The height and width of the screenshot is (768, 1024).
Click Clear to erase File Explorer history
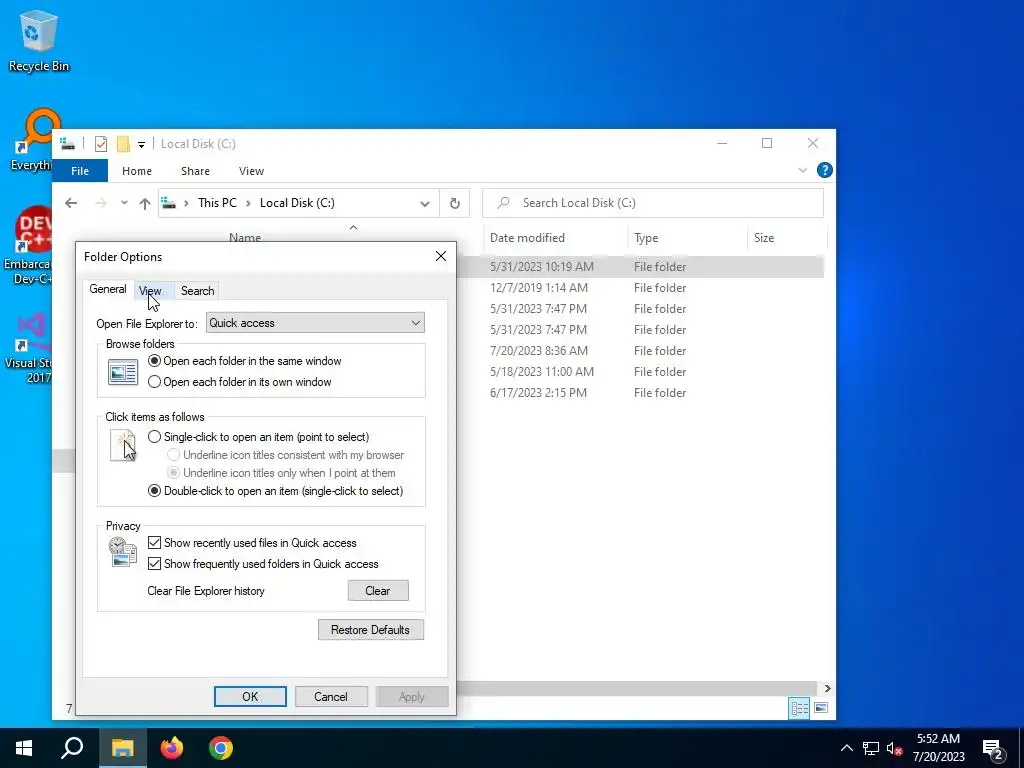point(378,590)
